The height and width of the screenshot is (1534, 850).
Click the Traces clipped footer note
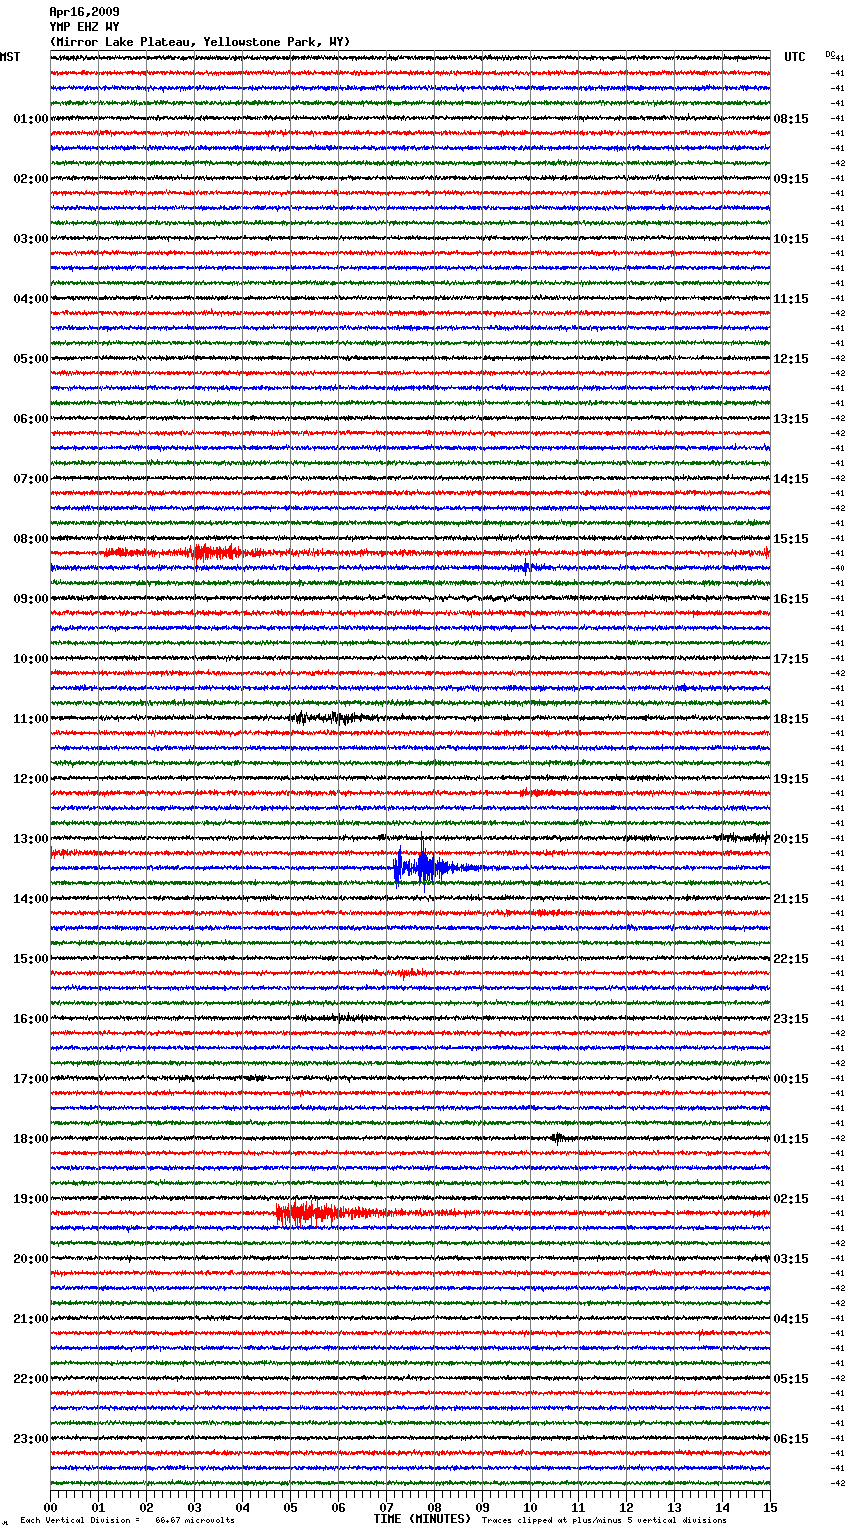[x=604, y=1520]
